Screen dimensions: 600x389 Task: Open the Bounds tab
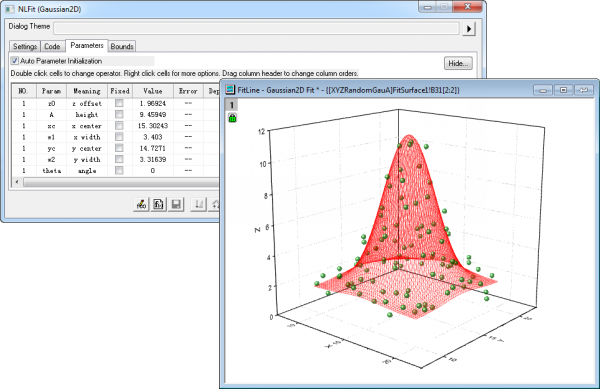click(122, 46)
